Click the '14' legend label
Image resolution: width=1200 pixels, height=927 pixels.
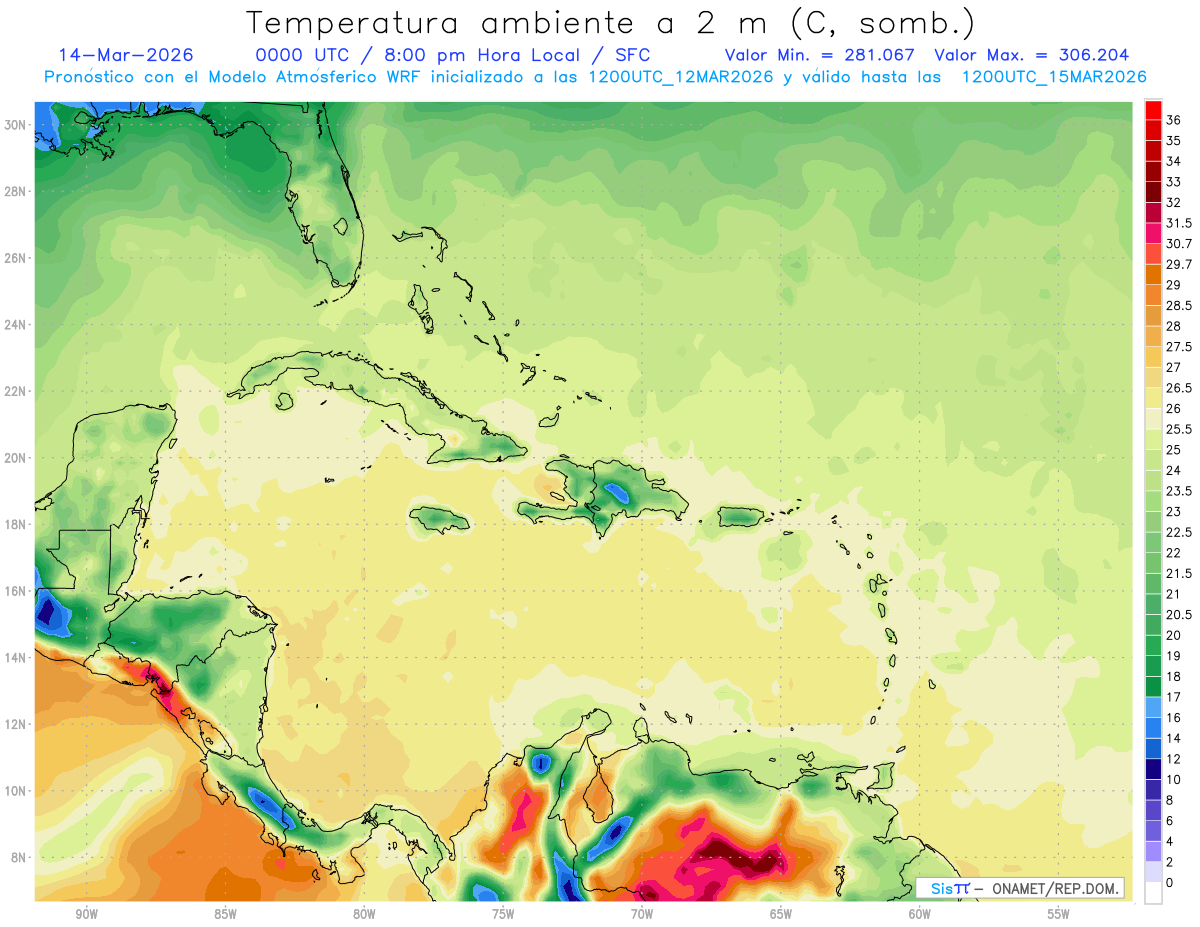coord(1174,738)
